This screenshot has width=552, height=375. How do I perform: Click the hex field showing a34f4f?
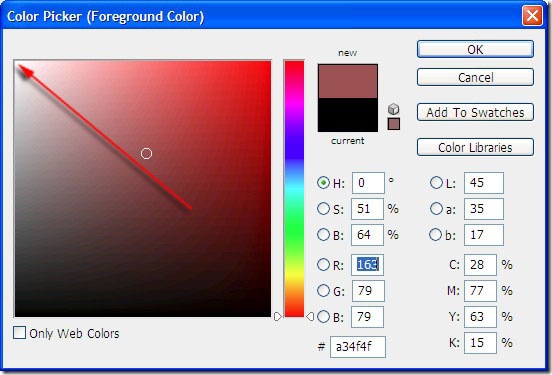click(x=358, y=347)
